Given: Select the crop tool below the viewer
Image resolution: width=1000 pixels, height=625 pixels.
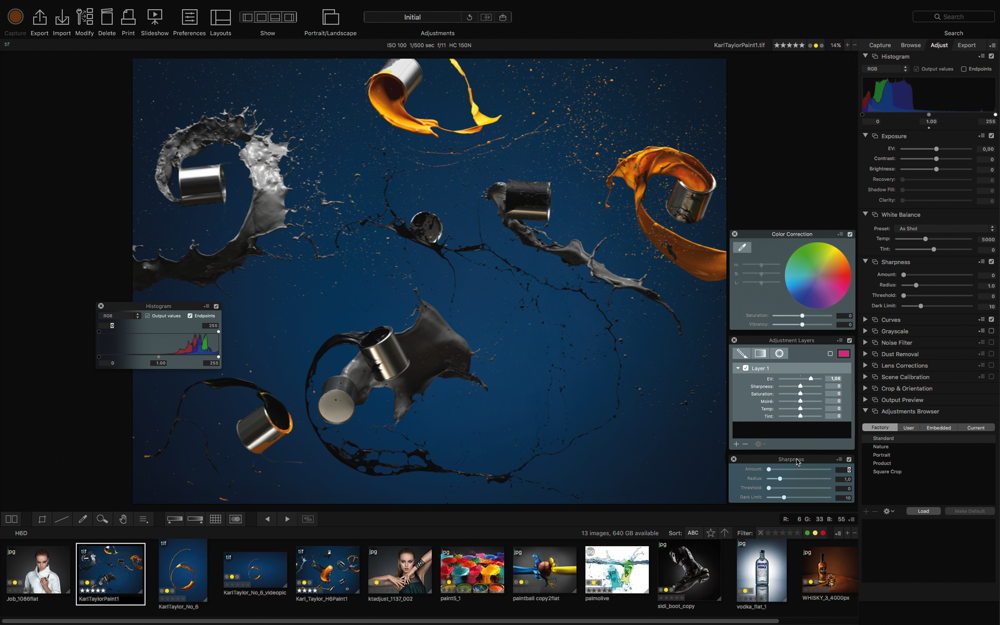Looking at the screenshot, I should click(42, 519).
